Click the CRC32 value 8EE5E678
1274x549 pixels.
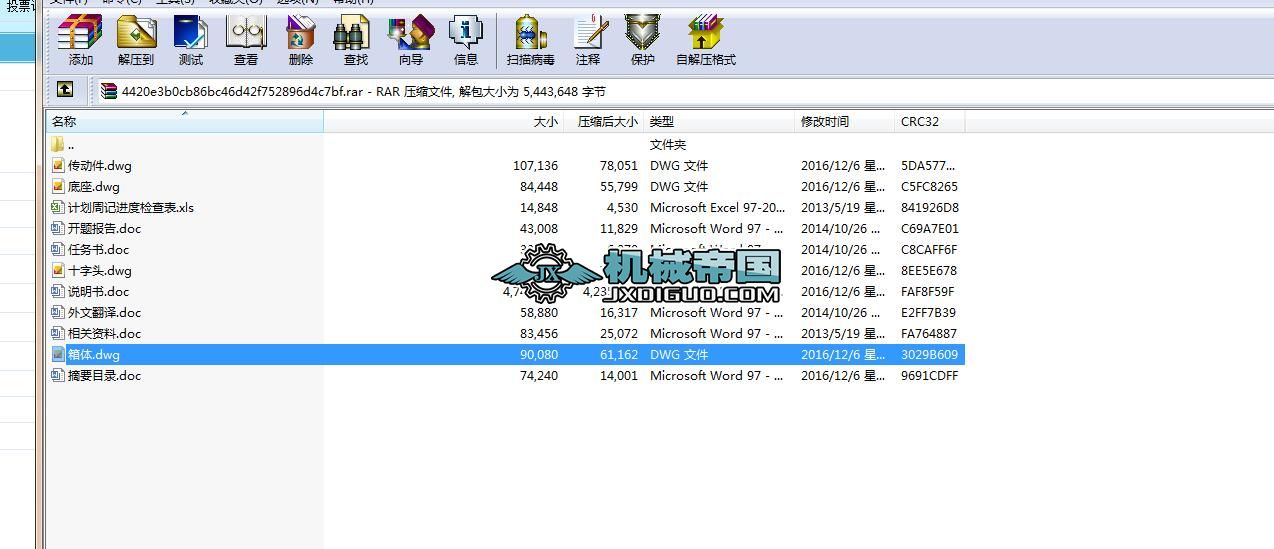(x=929, y=271)
